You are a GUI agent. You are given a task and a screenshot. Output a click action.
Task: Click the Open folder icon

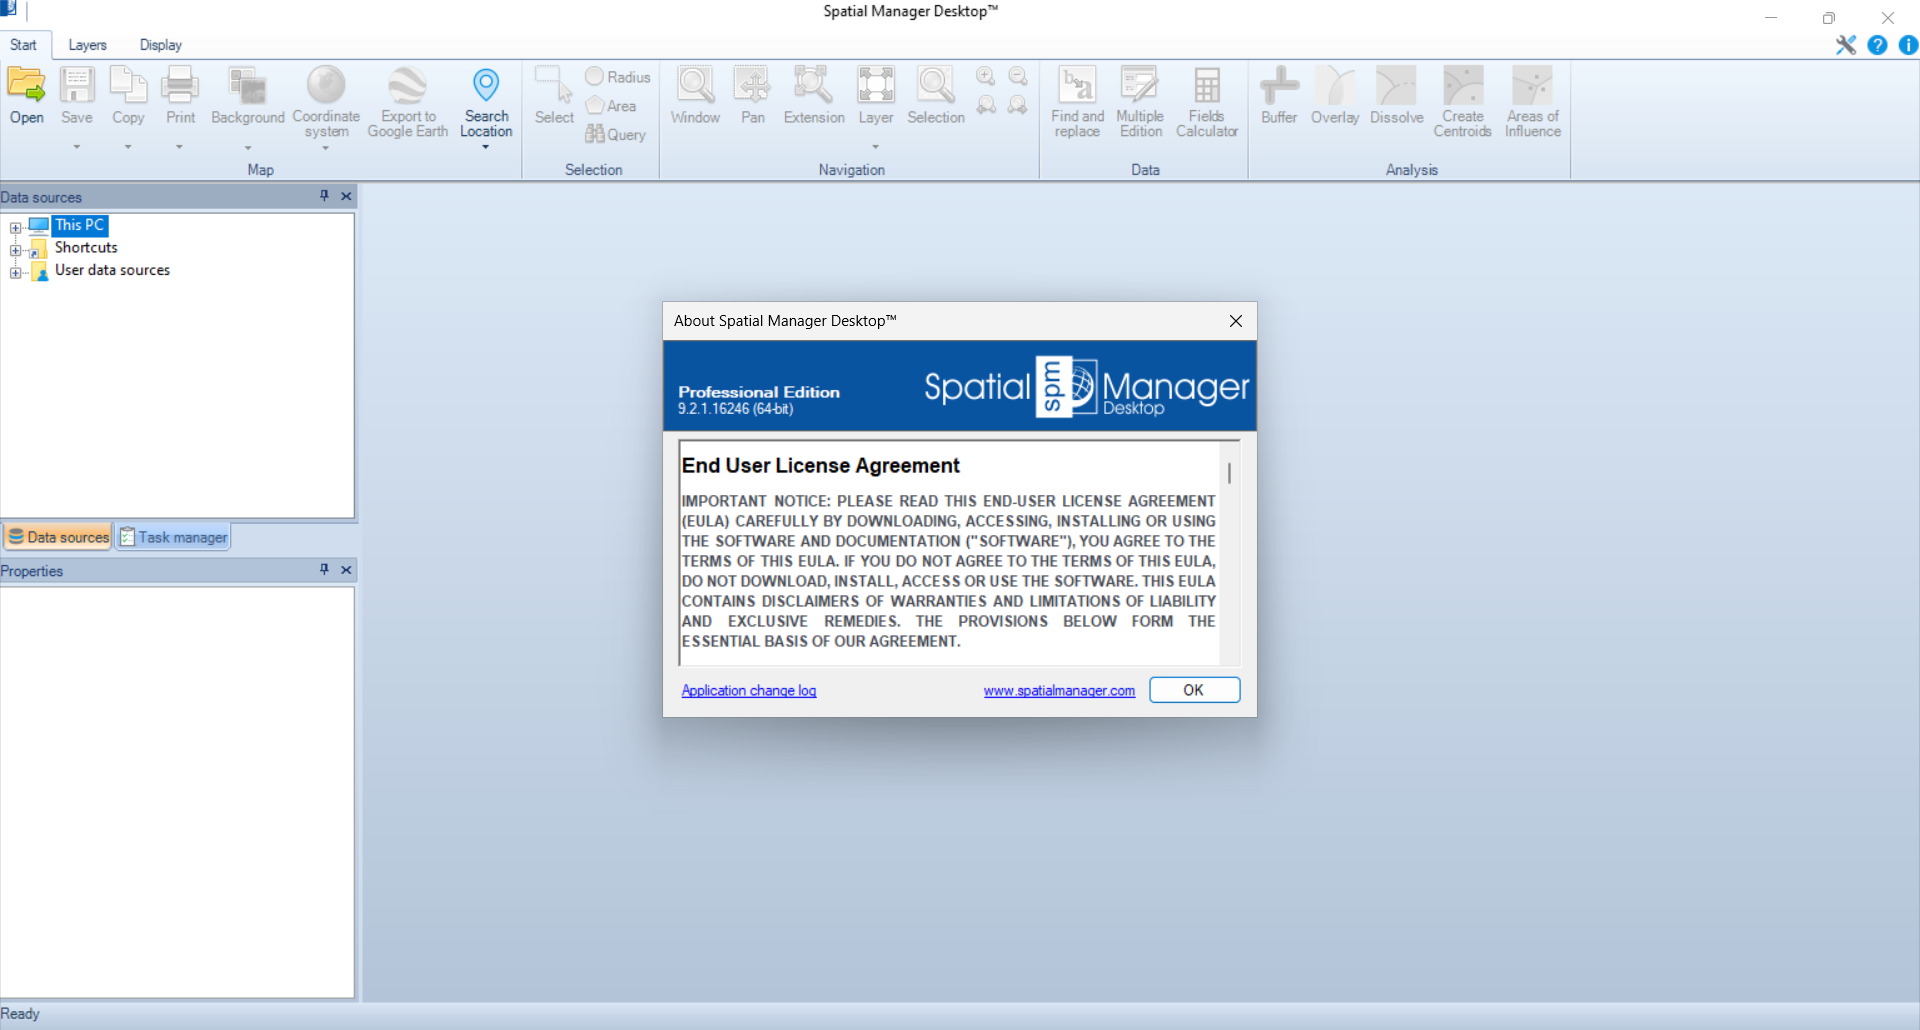(26, 86)
